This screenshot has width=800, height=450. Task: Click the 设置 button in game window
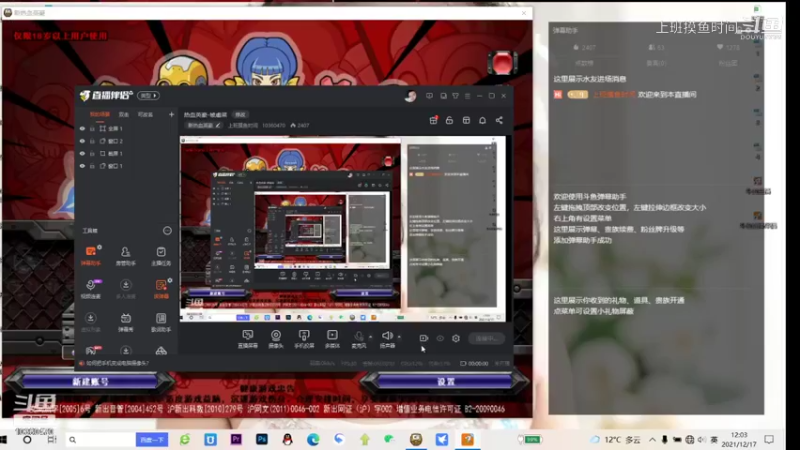[445, 381]
